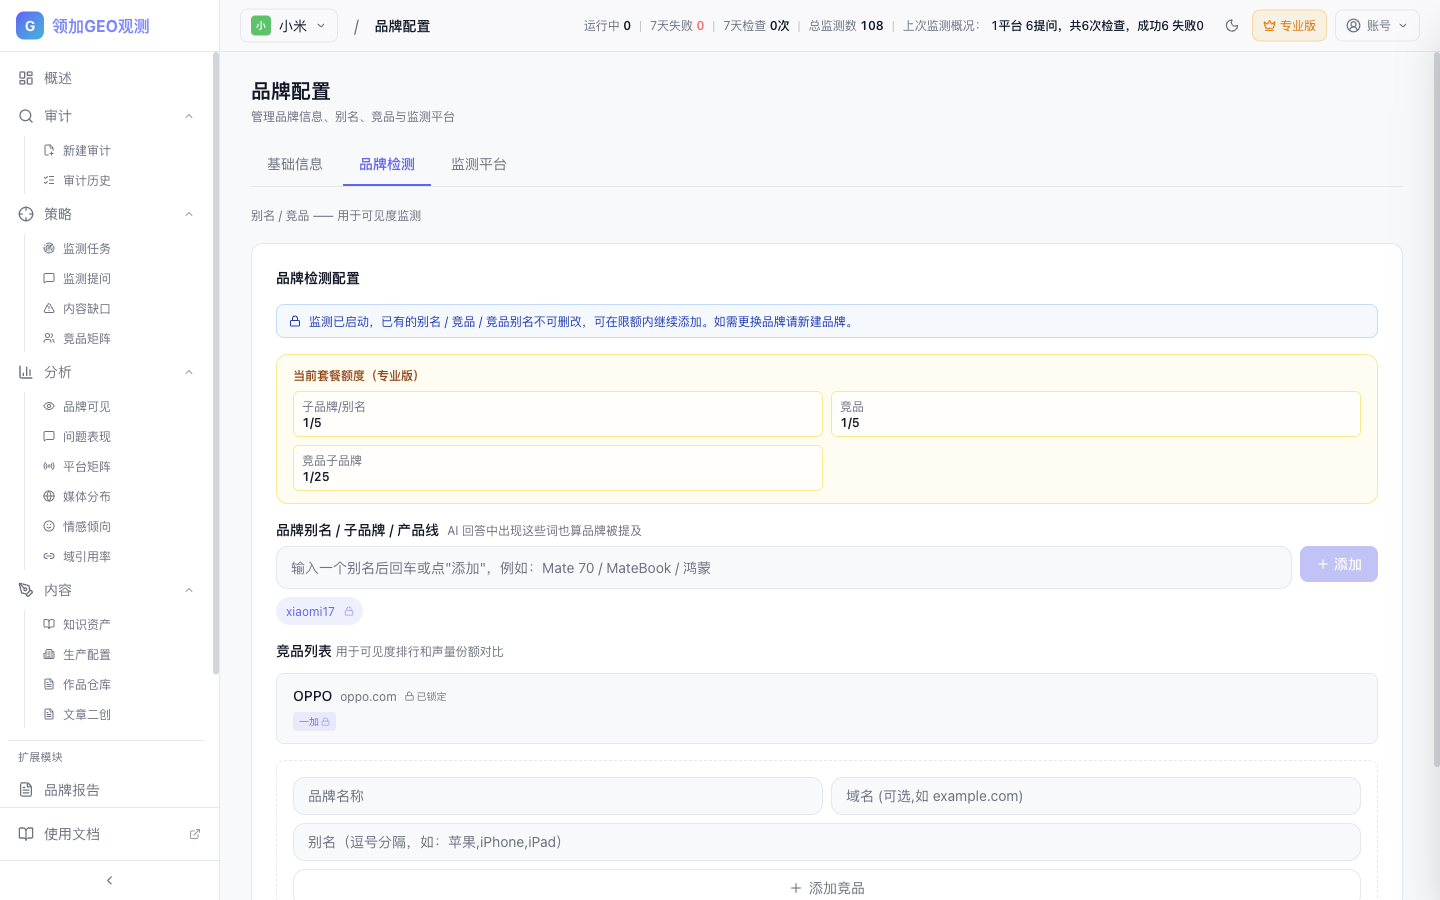The height and width of the screenshot is (900, 1440).
Task: Click the 媒体分布 globe icon
Action: point(49,496)
